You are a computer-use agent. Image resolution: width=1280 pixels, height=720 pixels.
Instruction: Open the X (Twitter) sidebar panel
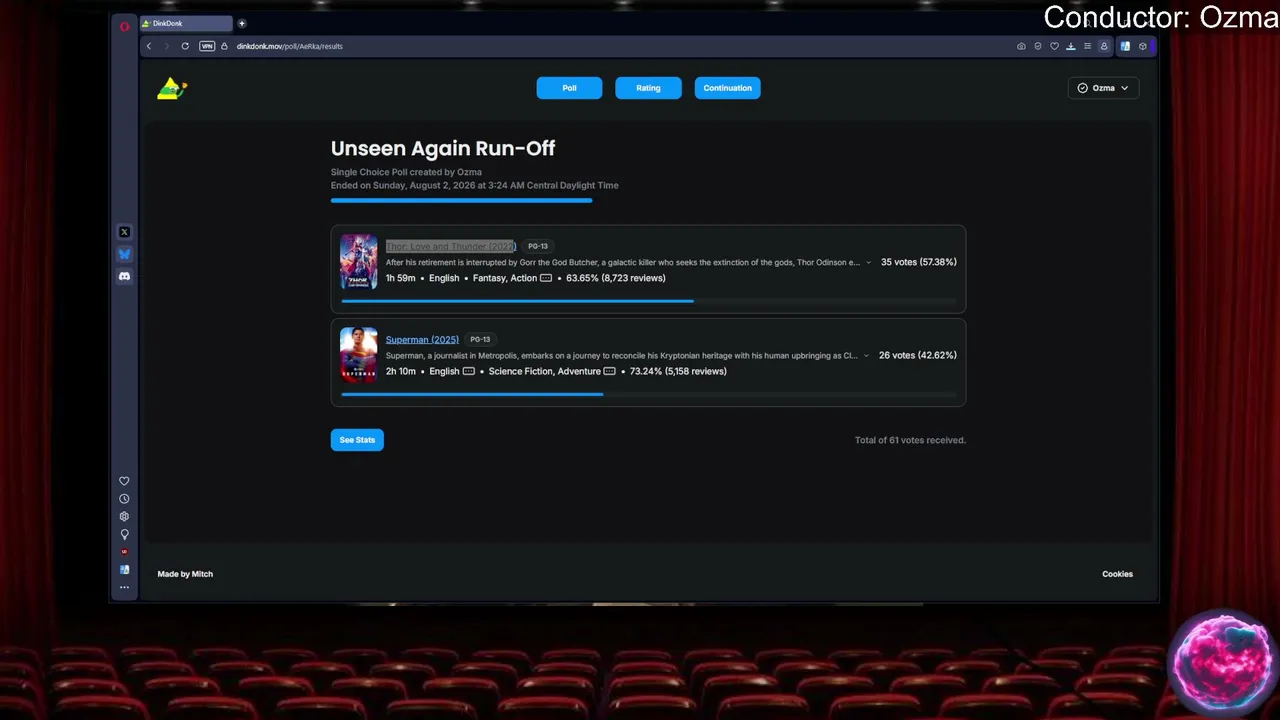(124, 232)
